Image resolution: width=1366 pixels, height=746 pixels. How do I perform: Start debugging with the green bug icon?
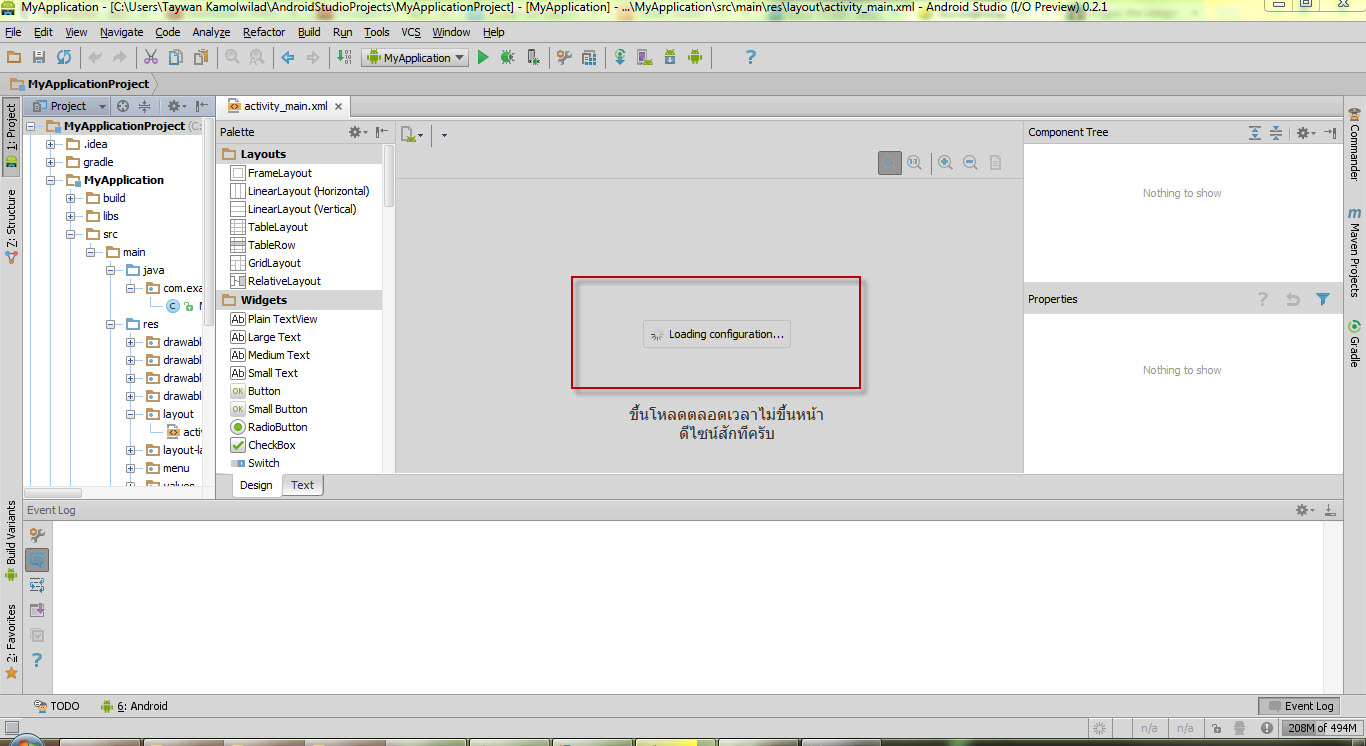508,58
